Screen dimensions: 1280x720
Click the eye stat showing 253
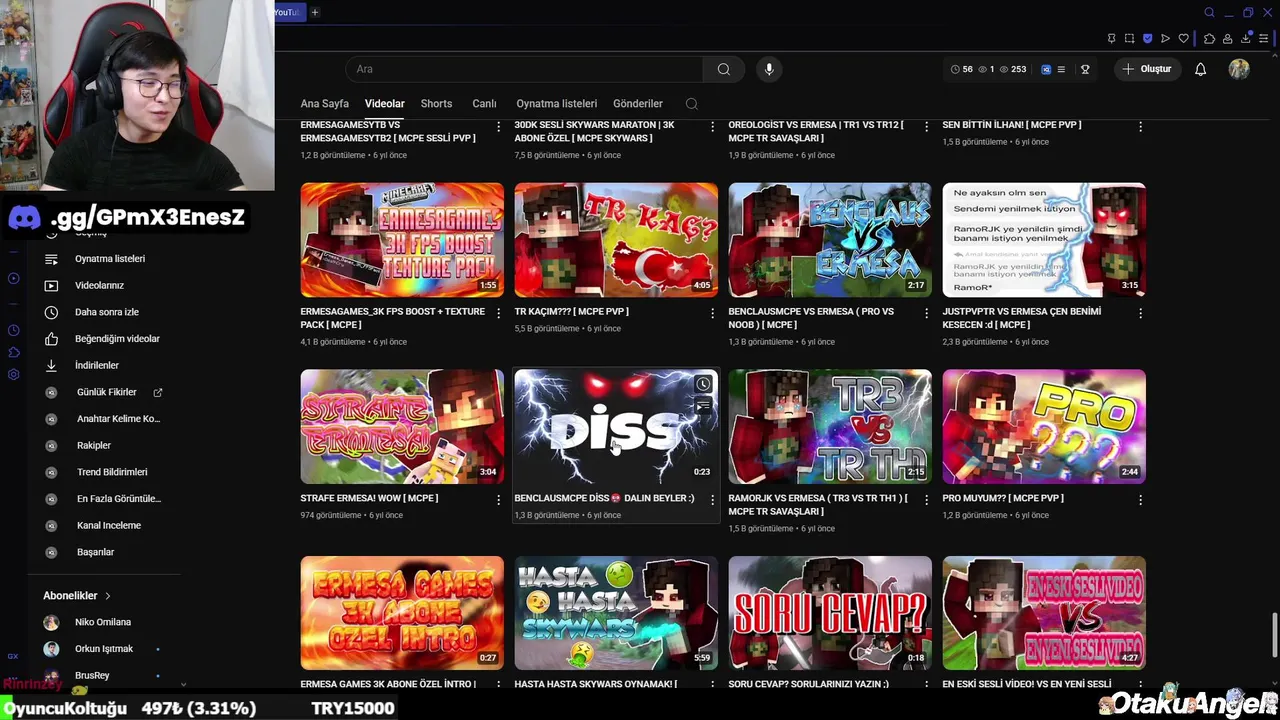[1013, 69]
